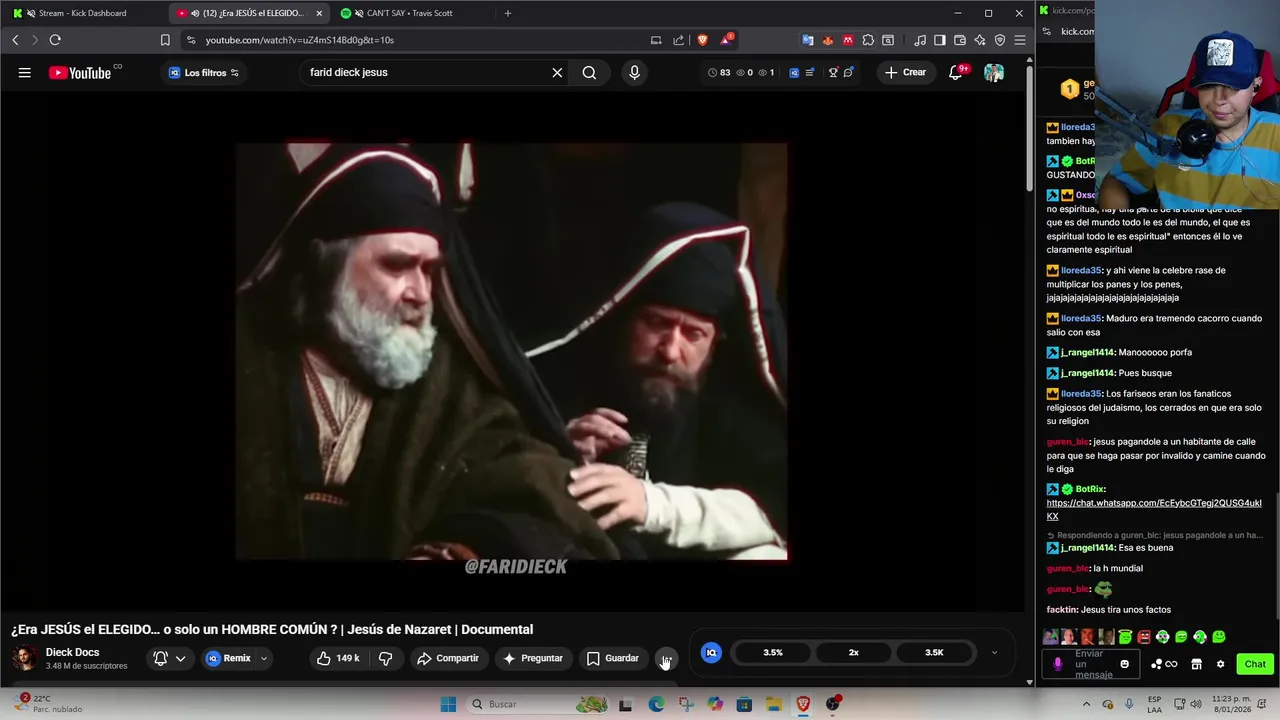This screenshot has width=1280, height=720.
Task: Start voice search with the microphone
Action: pos(634,72)
